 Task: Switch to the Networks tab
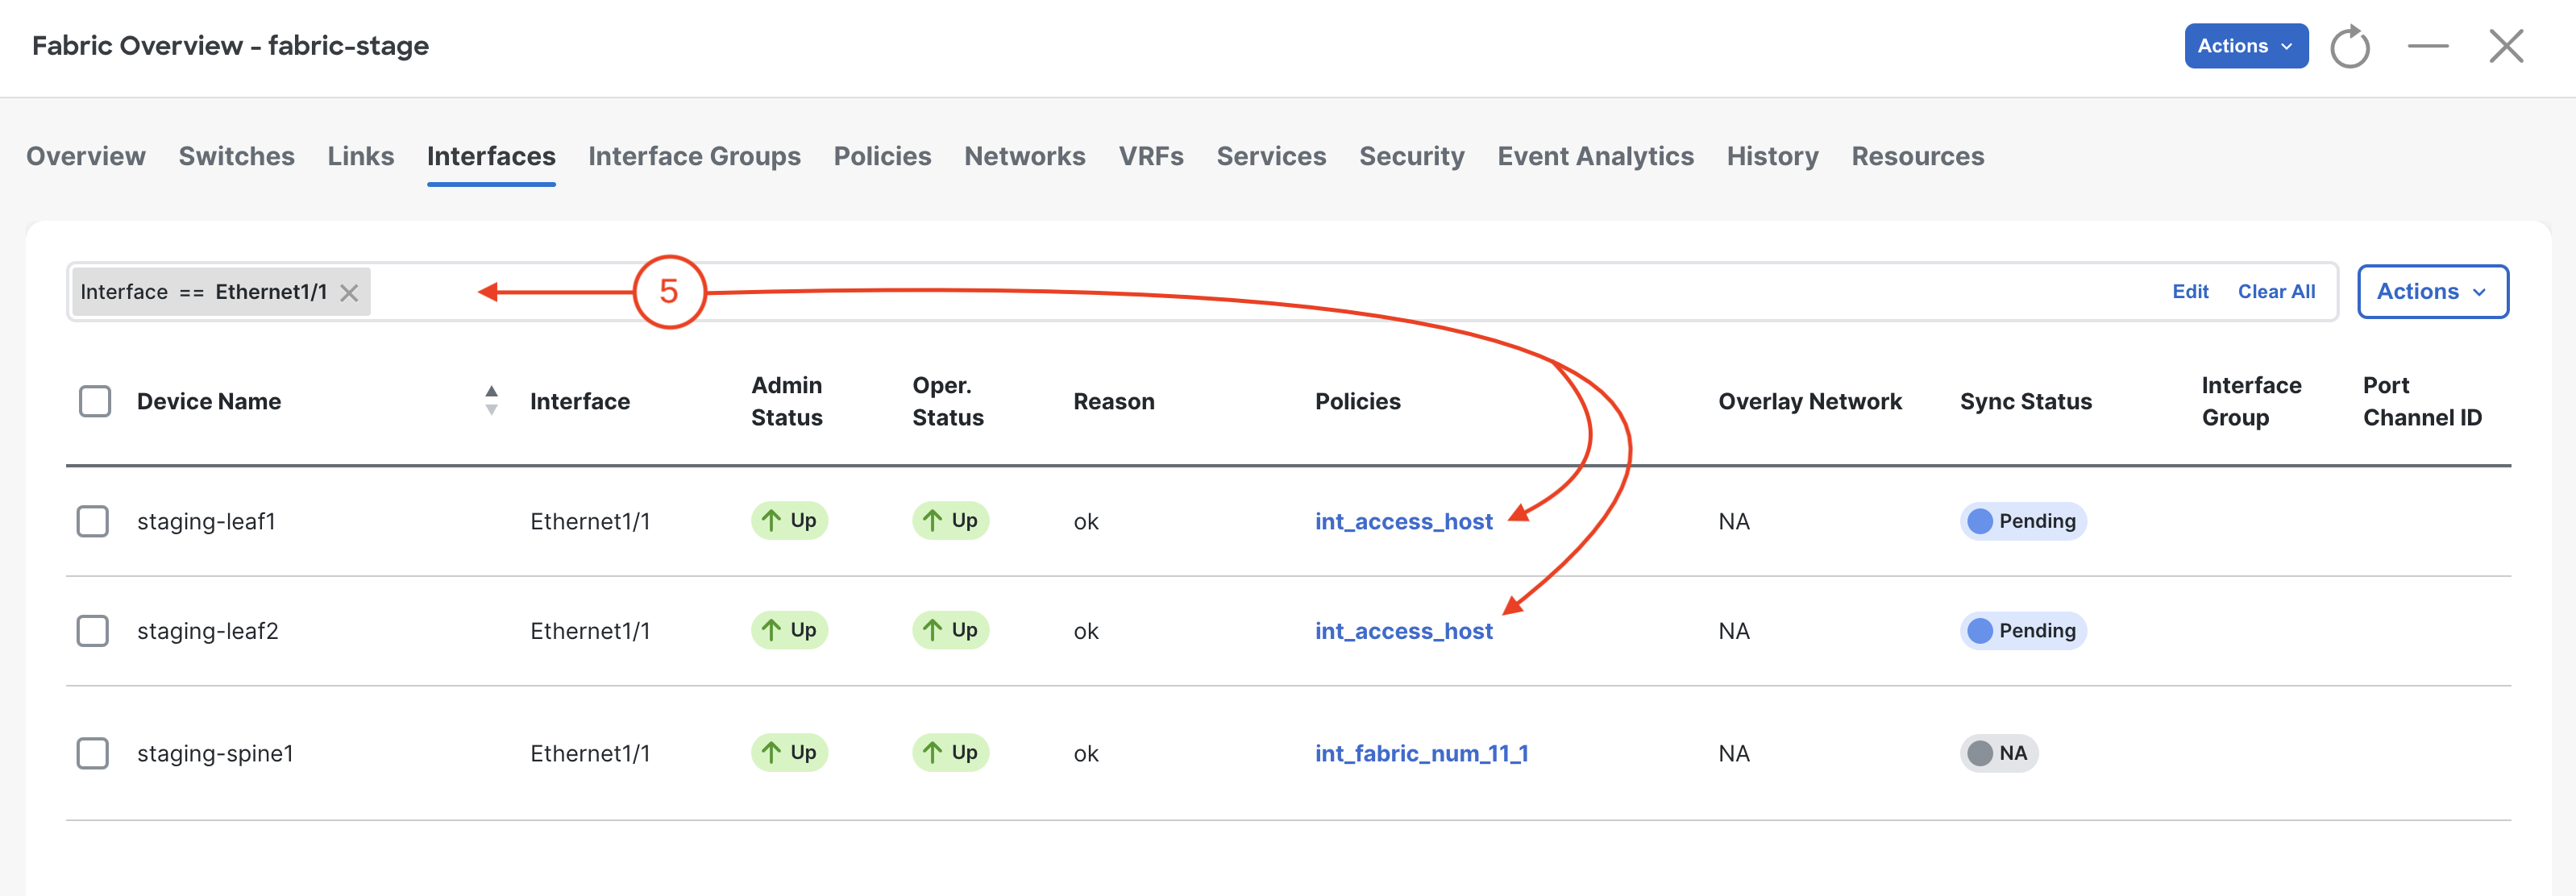[1024, 156]
